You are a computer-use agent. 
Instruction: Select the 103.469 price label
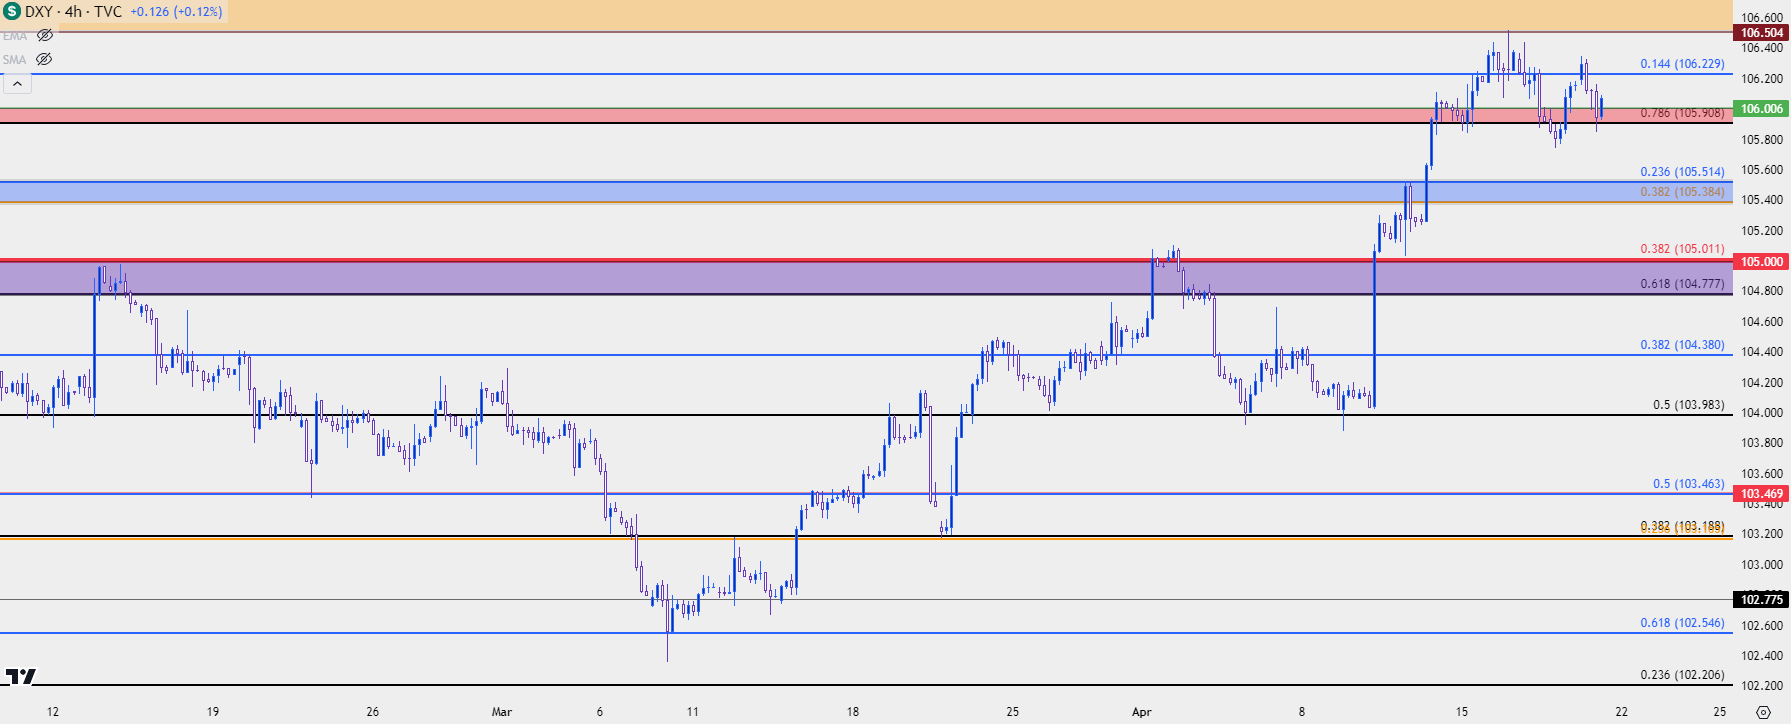coord(1762,494)
